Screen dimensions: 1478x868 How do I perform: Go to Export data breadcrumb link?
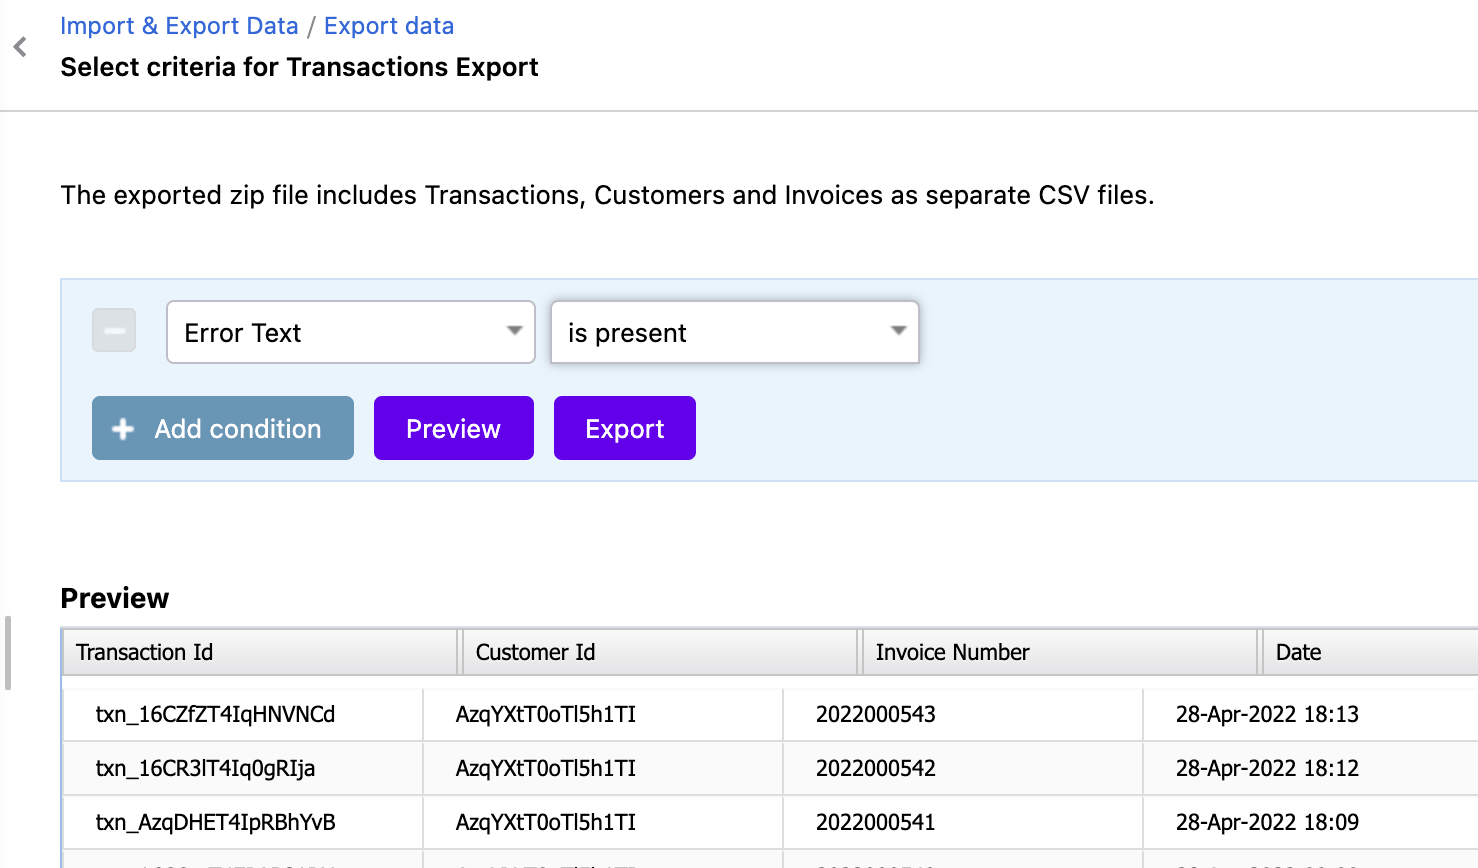pos(388,26)
